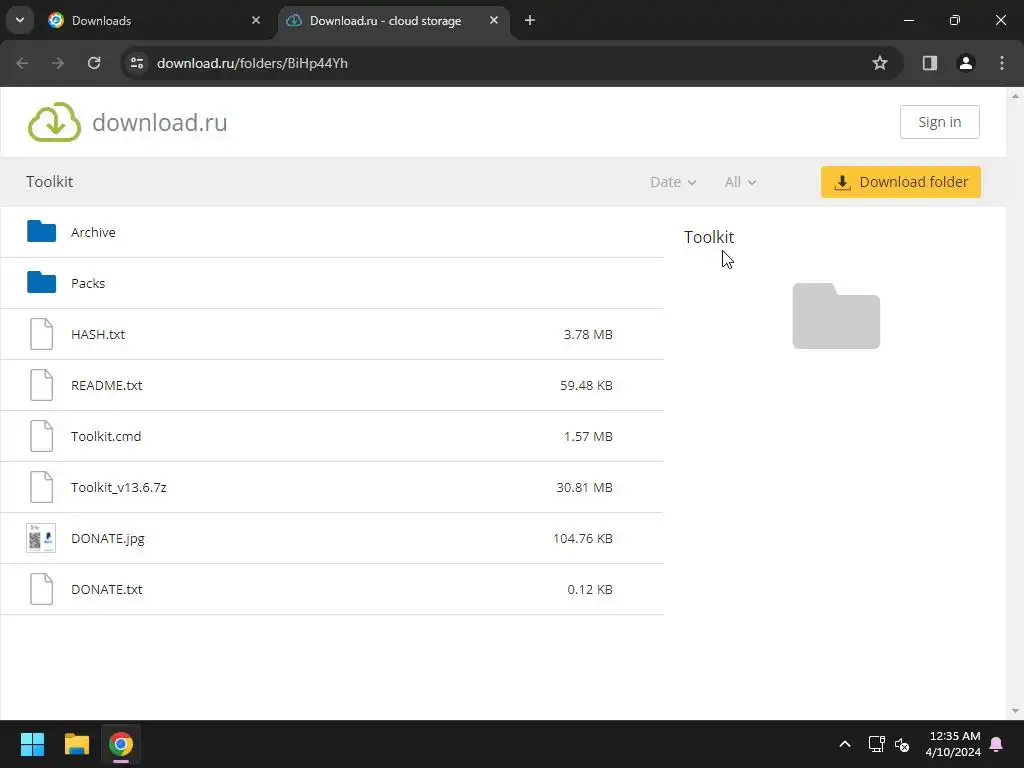The height and width of the screenshot is (768, 1024).
Task: Click the Chrome taskbar icon
Action: tap(121, 744)
